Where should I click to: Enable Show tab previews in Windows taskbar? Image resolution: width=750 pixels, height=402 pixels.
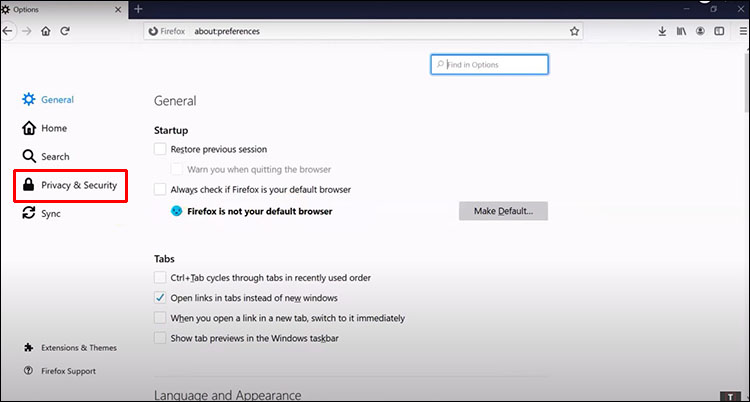[x=160, y=338]
